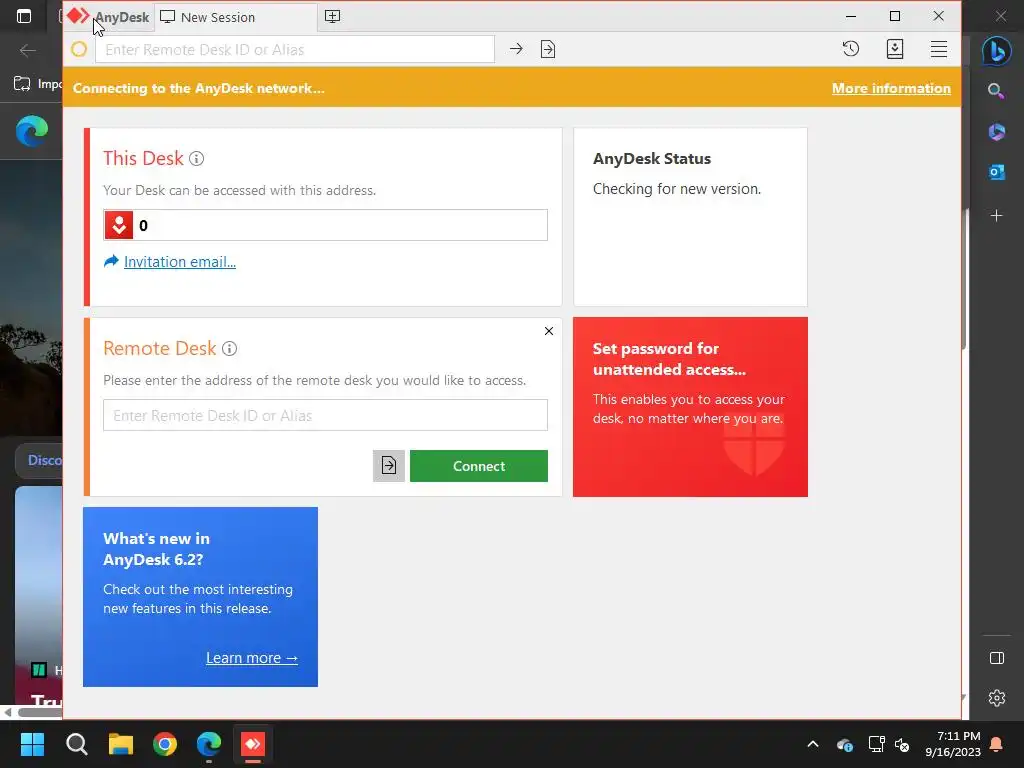Open Set password for unattended access tile
The width and height of the screenshot is (1024, 768).
[x=690, y=407]
